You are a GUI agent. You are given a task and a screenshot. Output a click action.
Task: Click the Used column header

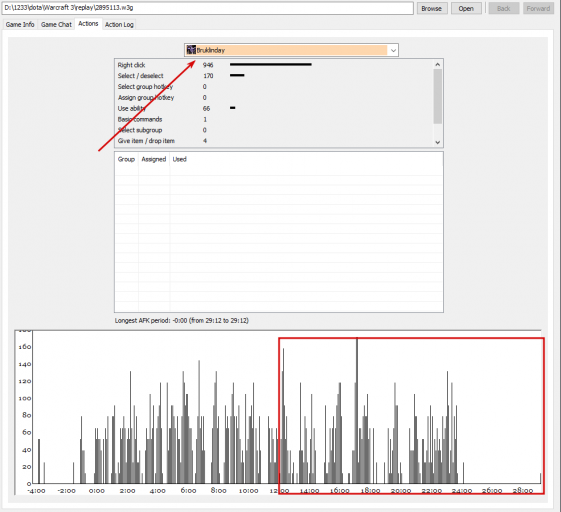click(180, 159)
